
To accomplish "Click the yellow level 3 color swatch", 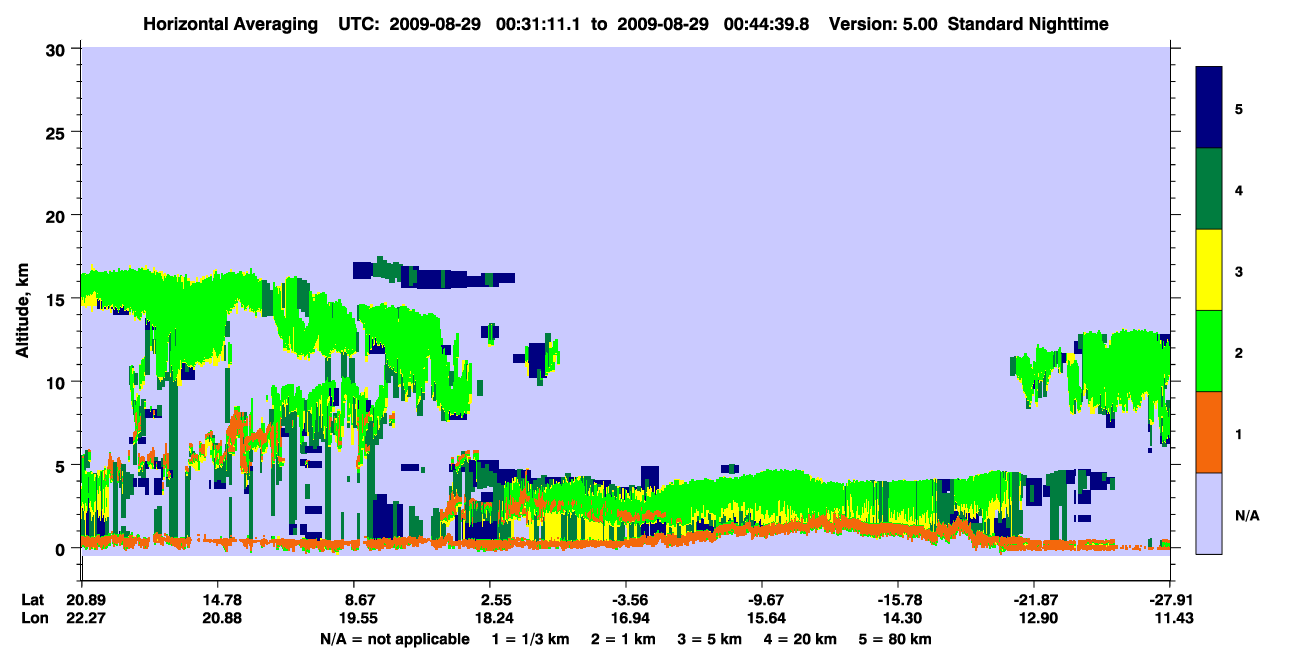I will pos(1209,270).
